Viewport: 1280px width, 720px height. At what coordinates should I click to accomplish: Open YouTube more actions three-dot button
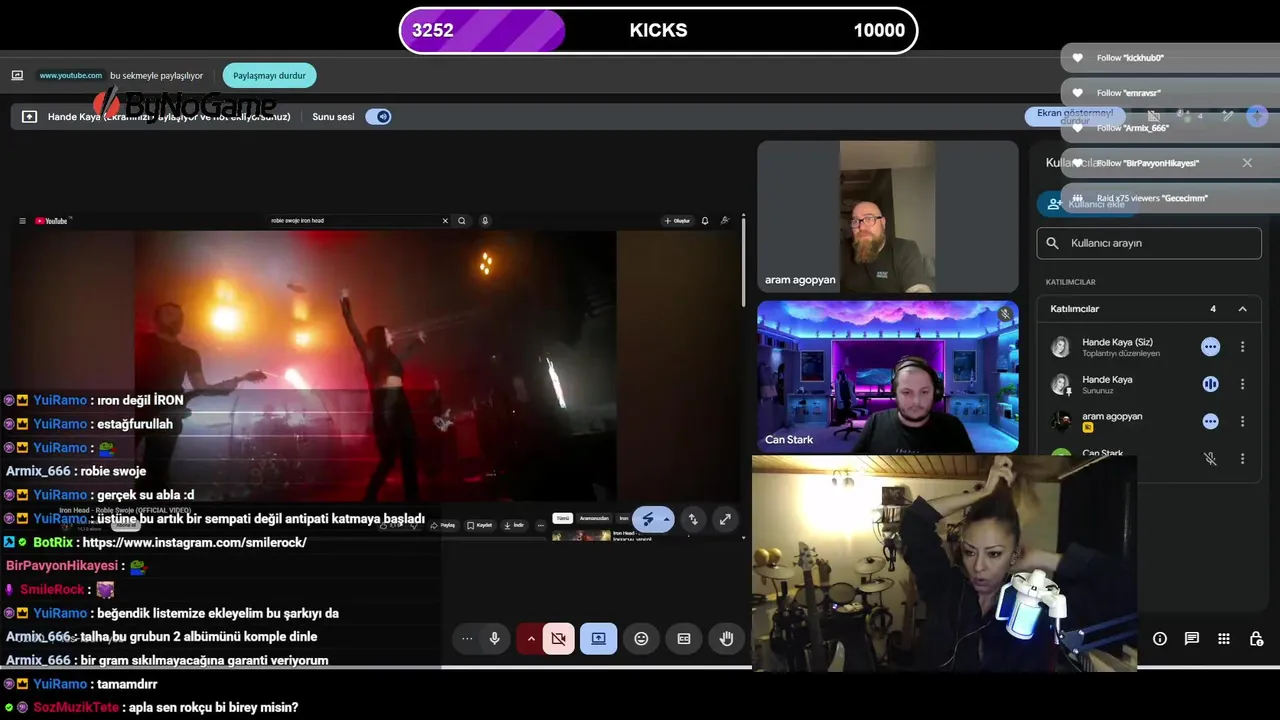pos(541,525)
